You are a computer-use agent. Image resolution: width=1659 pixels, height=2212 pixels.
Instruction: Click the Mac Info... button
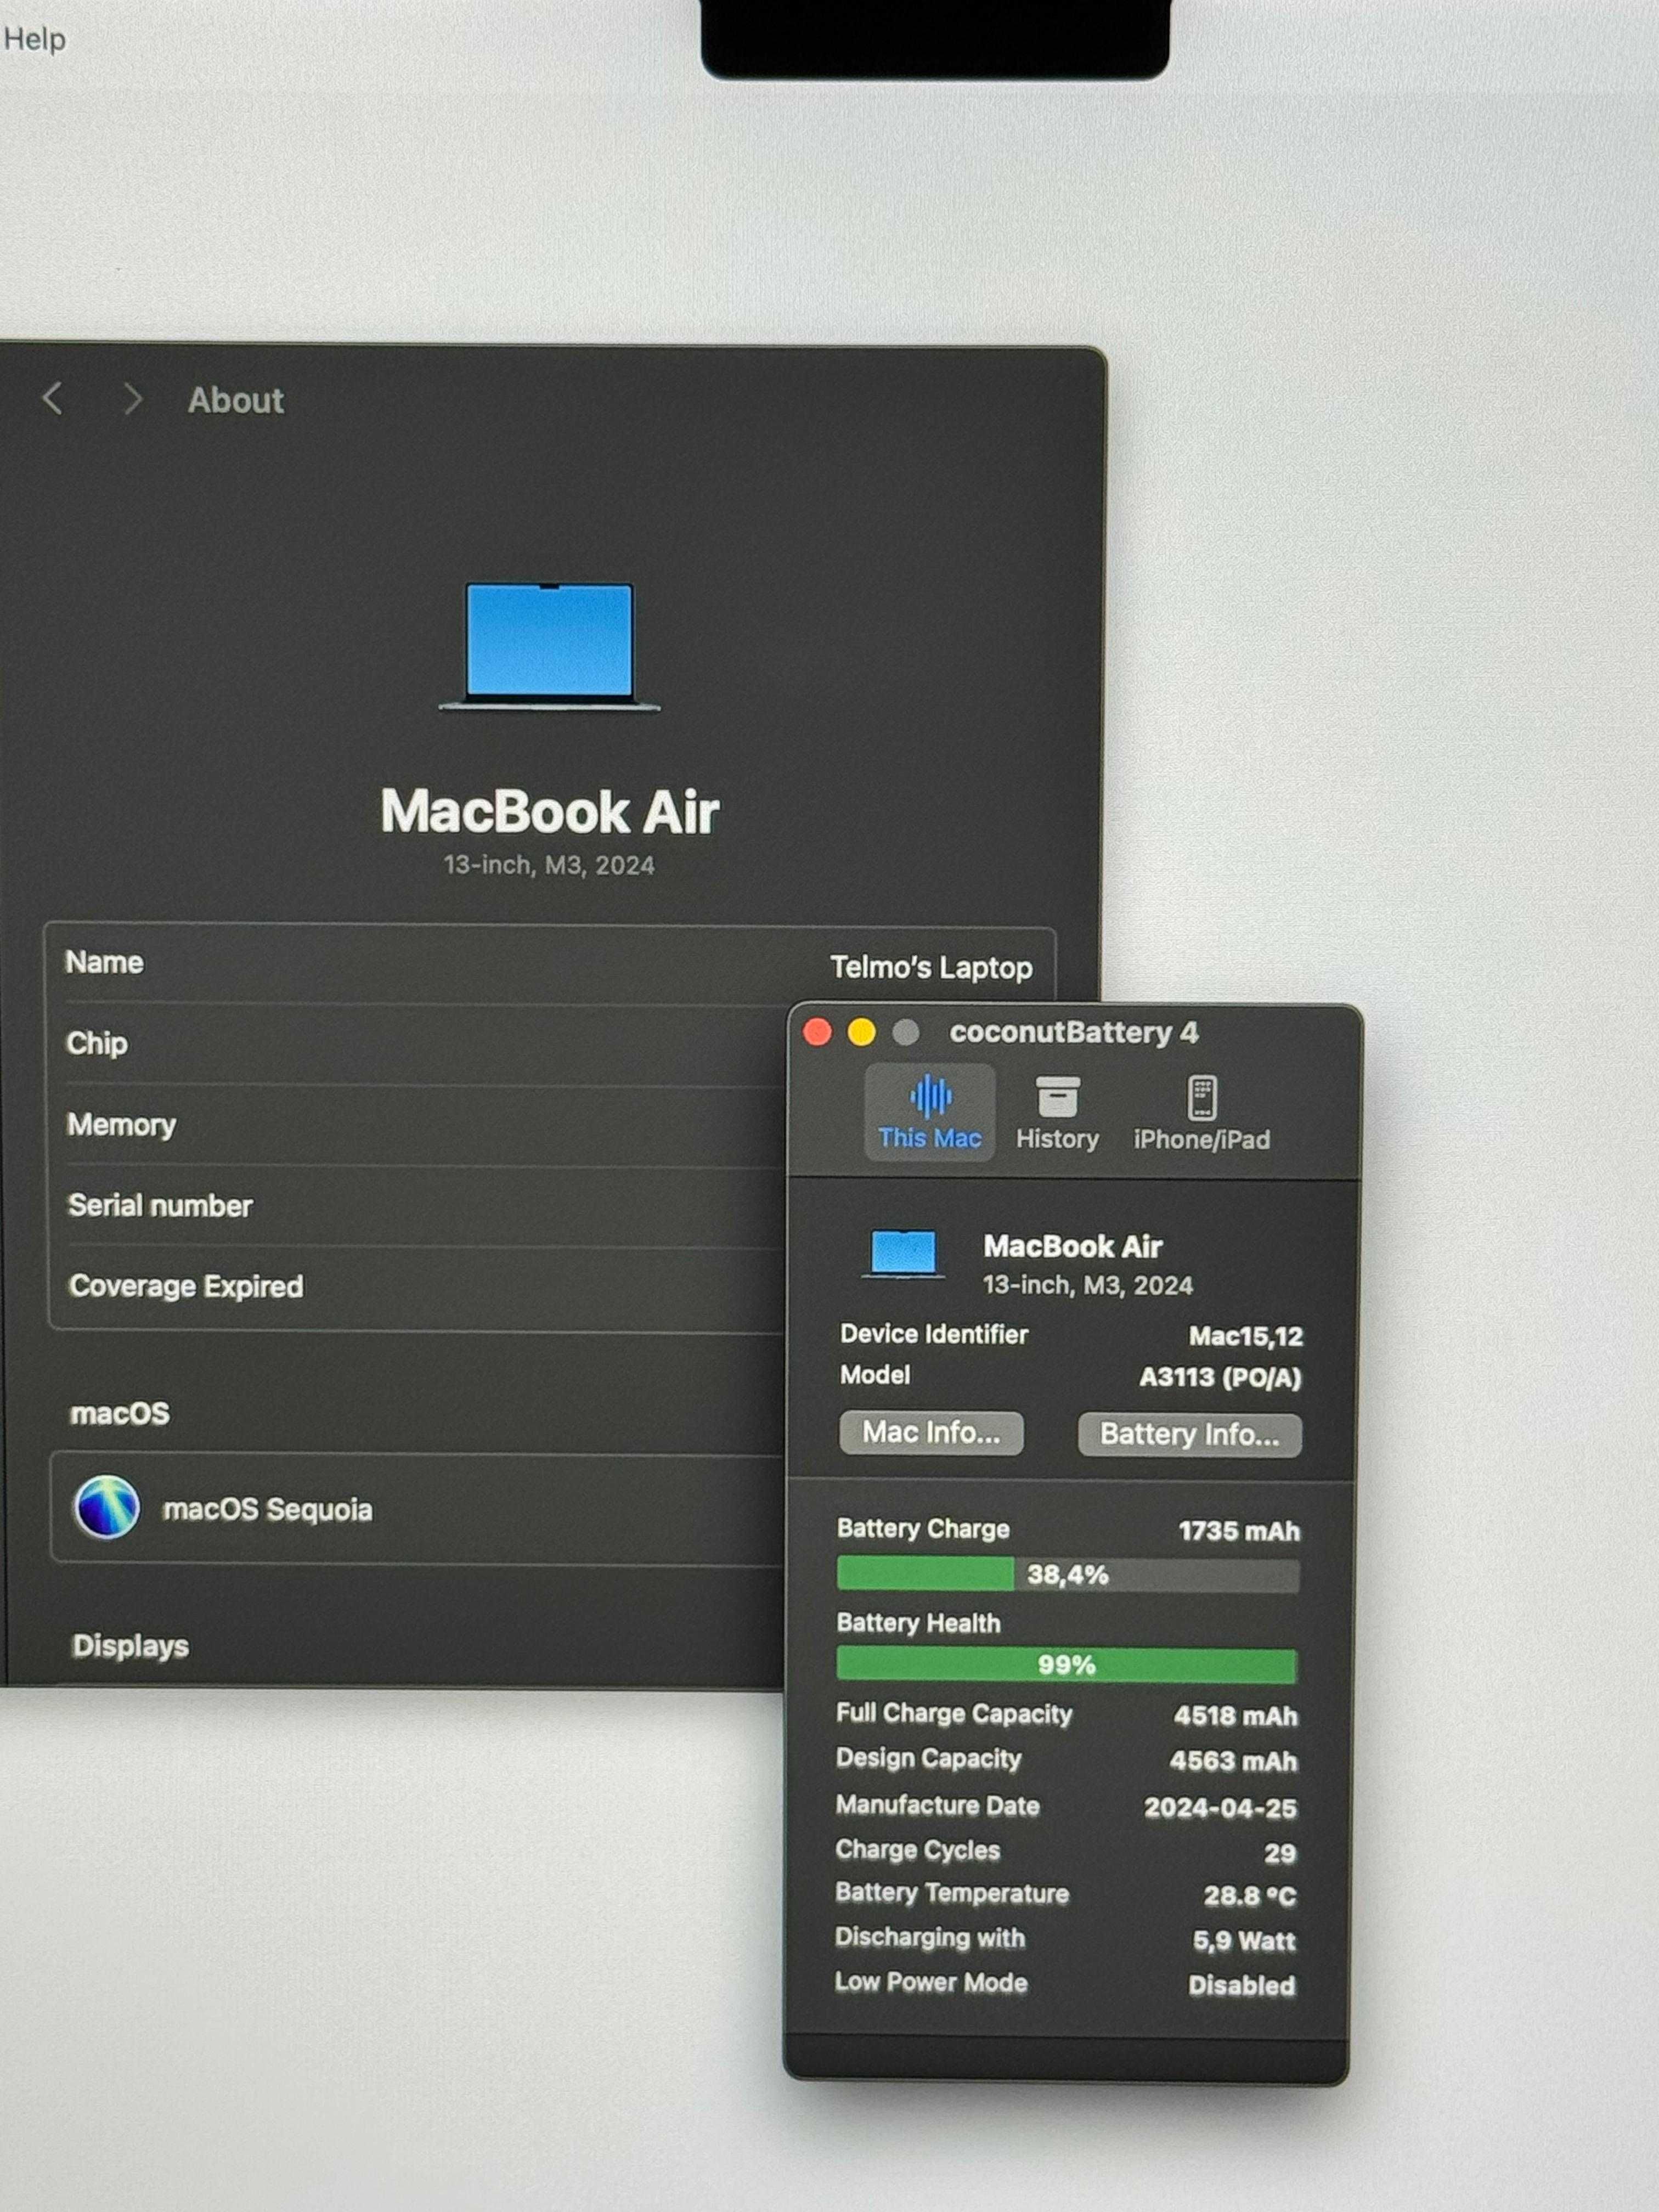point(931,1433)
